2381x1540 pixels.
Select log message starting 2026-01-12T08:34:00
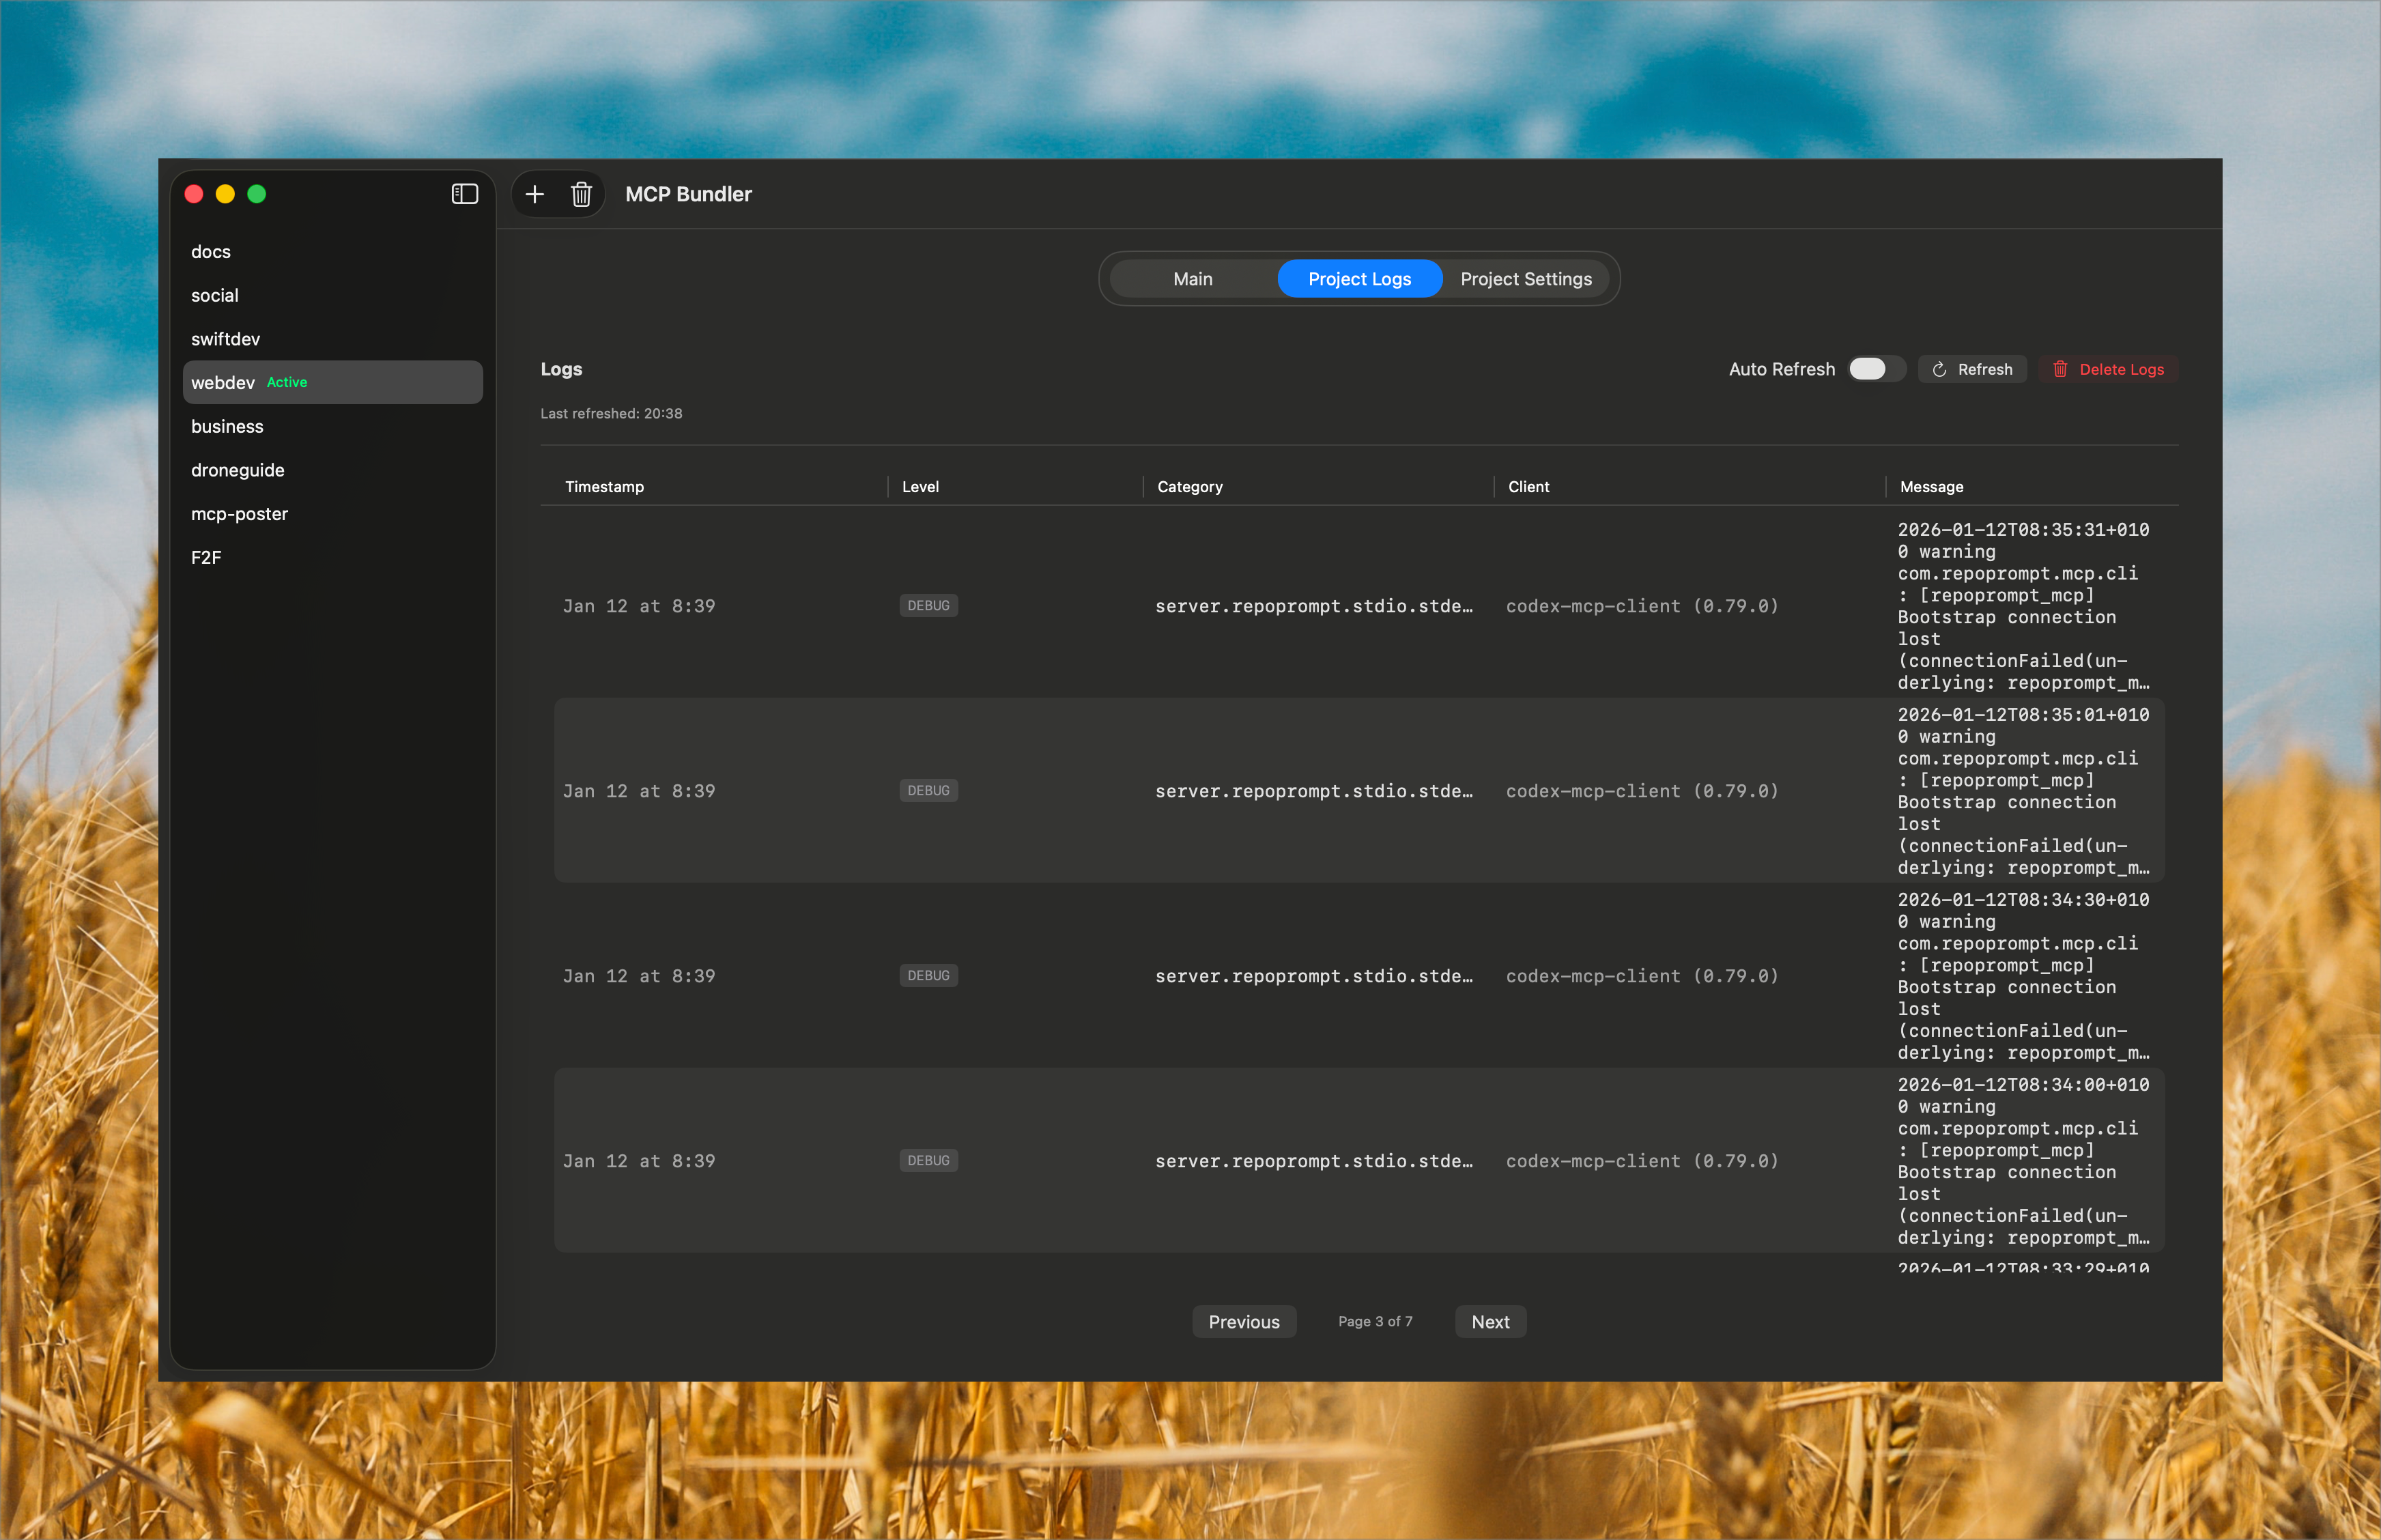(x=2023, y=1161)
